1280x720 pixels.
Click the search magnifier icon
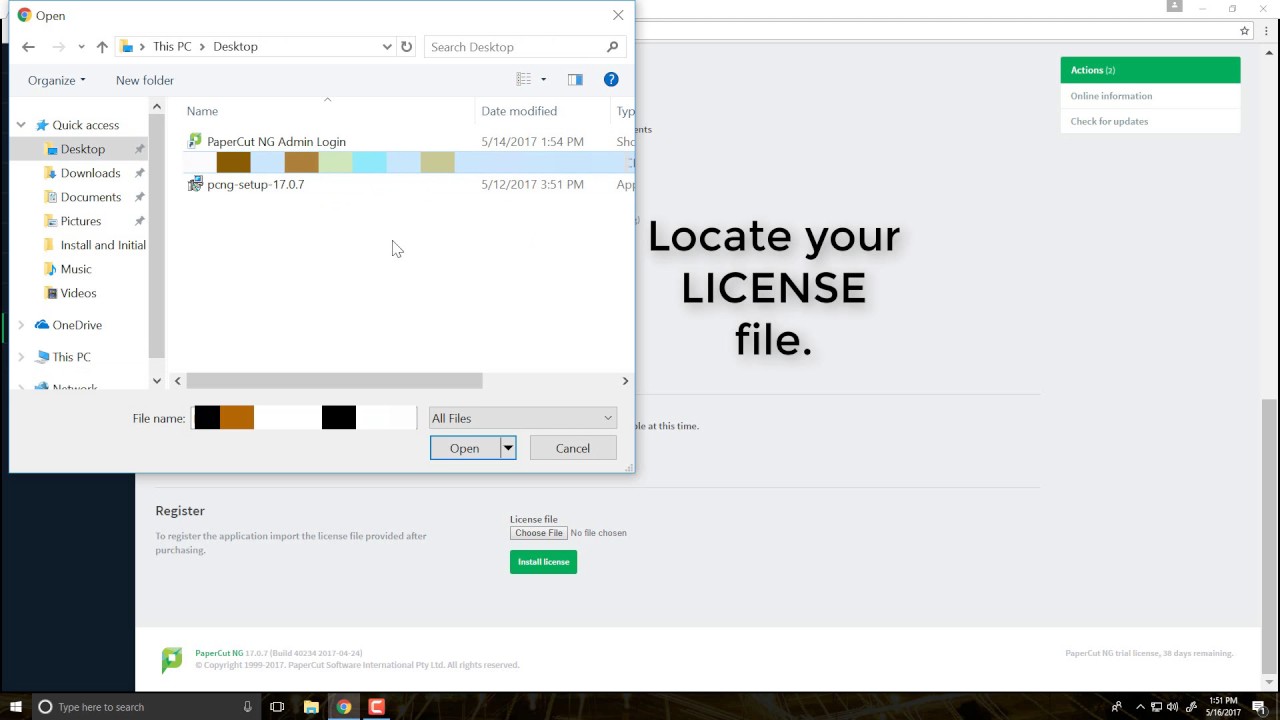612,47
